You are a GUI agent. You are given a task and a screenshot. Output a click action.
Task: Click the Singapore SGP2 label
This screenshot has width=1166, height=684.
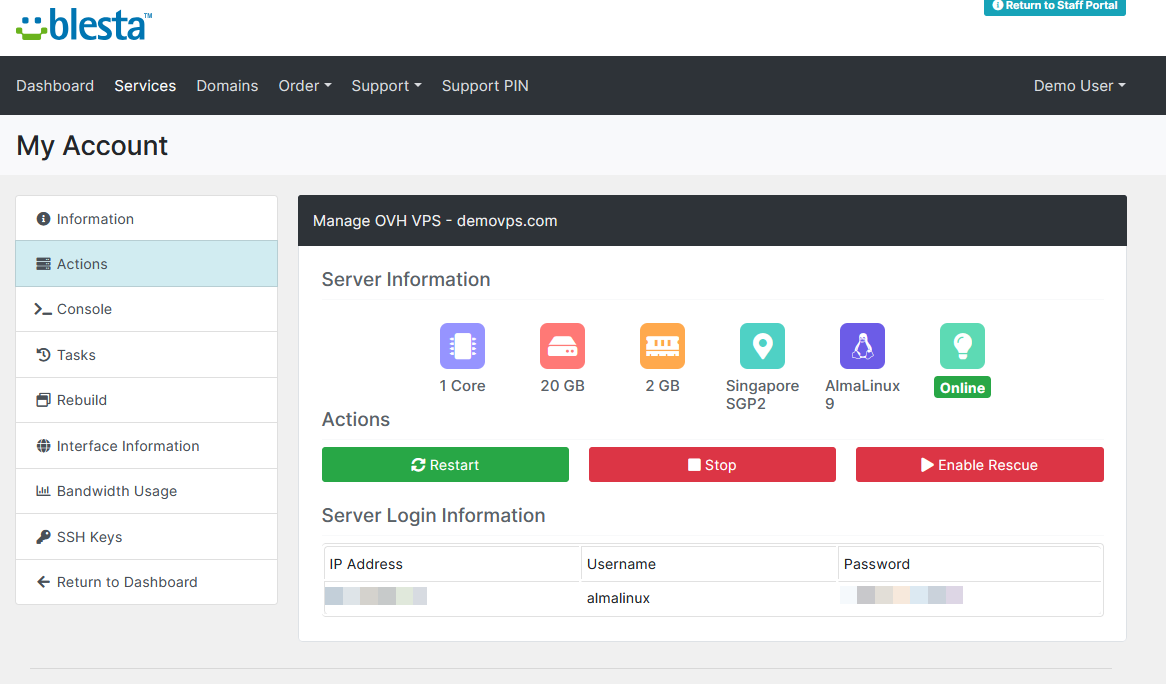pos(762,395)
